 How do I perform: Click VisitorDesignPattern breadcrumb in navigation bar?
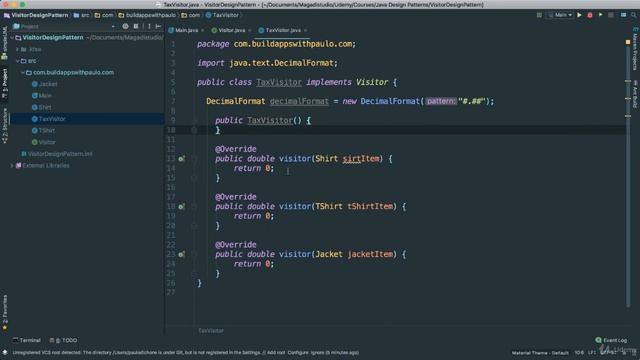pyautogui.click(x=36, y=15)
